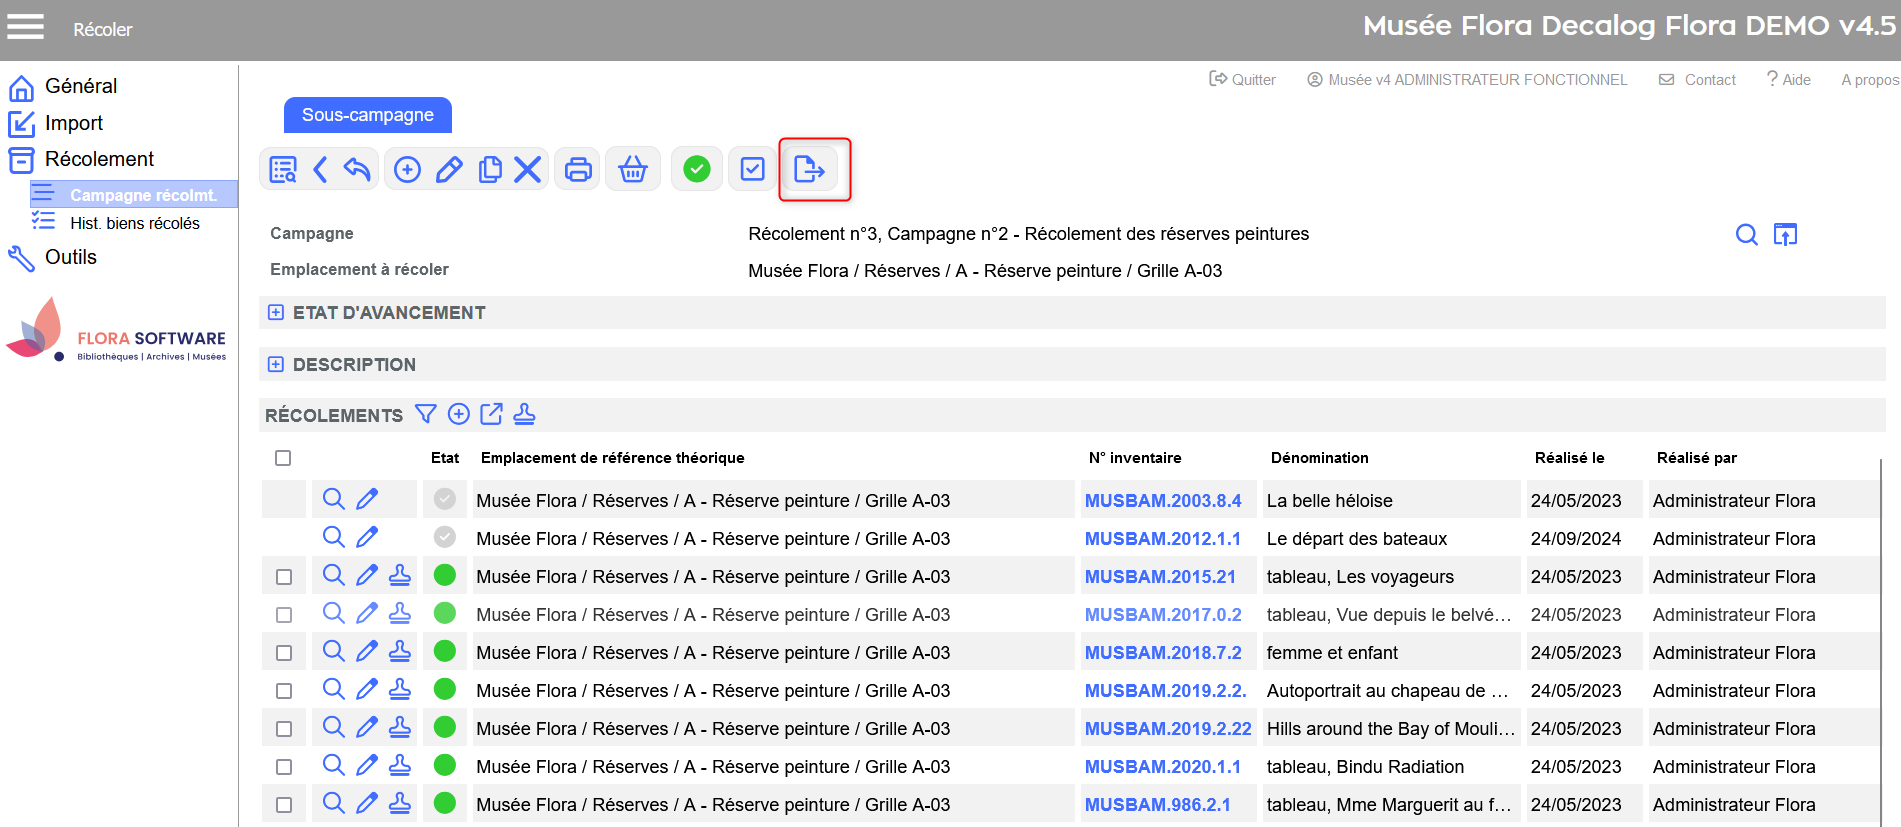Image resolution: width=1901 pixels, height=827 pixels.
Task: Click the pencil icon on the MUSBAM.2003.8.4 row
Action: [x=367, y=499]
